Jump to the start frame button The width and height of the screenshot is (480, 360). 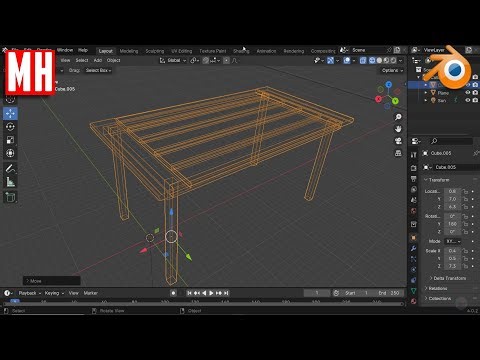189,293
